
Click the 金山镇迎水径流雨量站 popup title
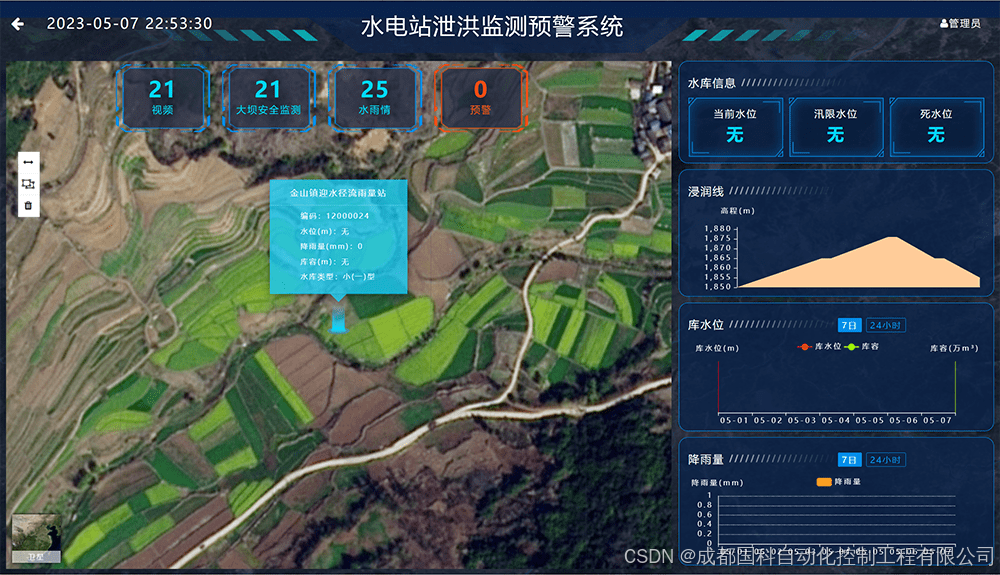[x=338, y=193]
